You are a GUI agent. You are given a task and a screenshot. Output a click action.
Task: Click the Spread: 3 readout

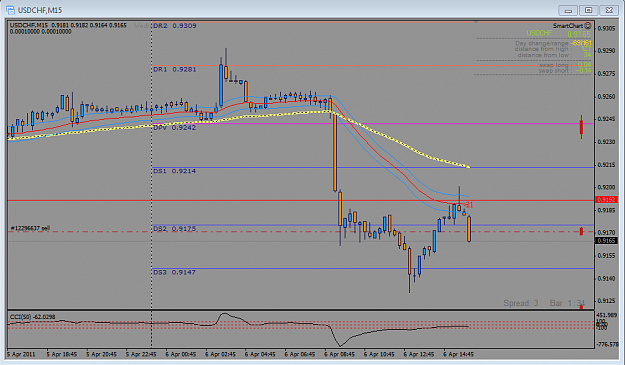pyautogui.click(x=521, y=303)
